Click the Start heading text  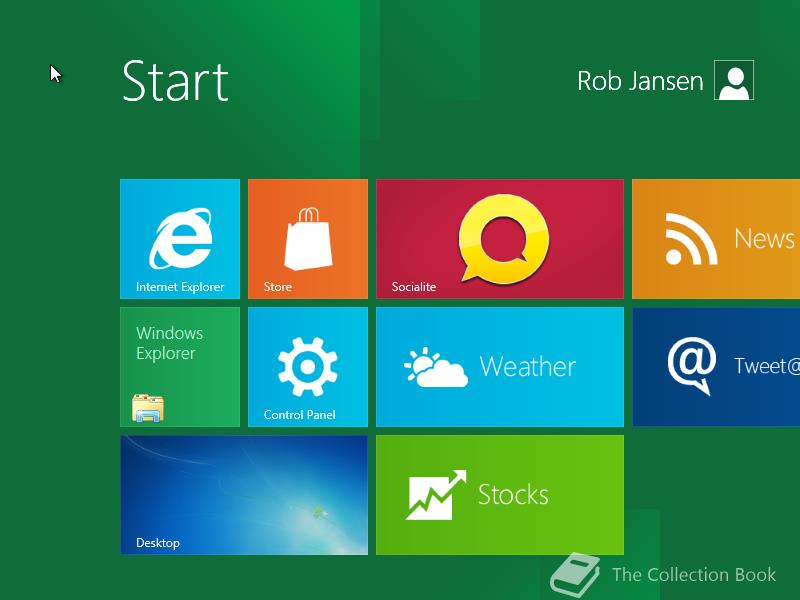click(175, 81)
